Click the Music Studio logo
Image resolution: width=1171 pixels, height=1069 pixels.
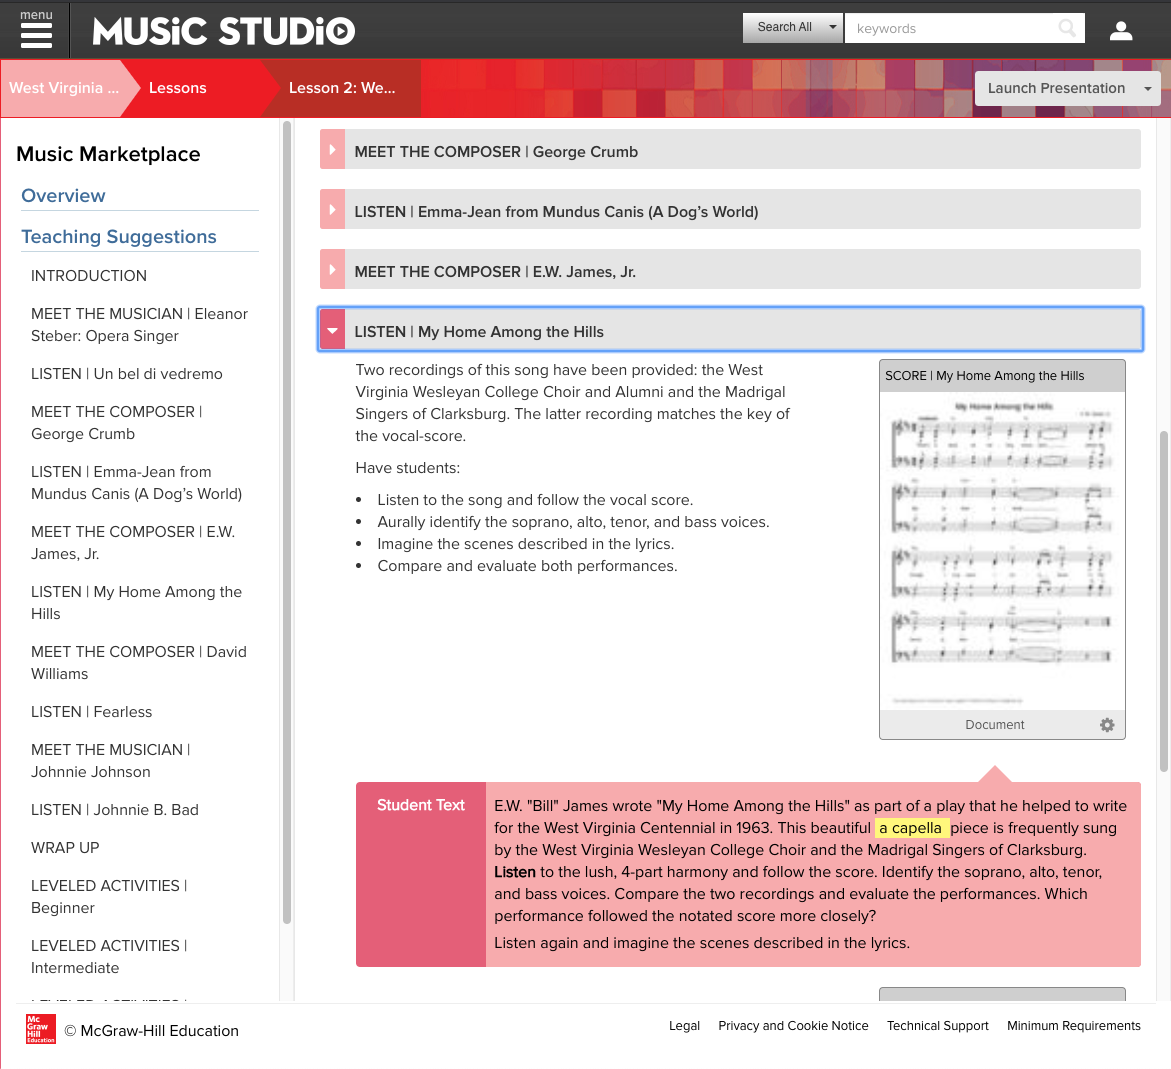coord(223,31)
